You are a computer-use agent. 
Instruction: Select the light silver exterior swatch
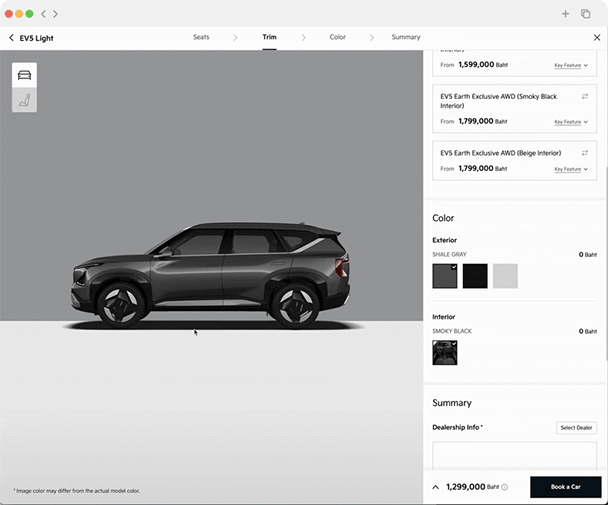click(x=505, y=276)
